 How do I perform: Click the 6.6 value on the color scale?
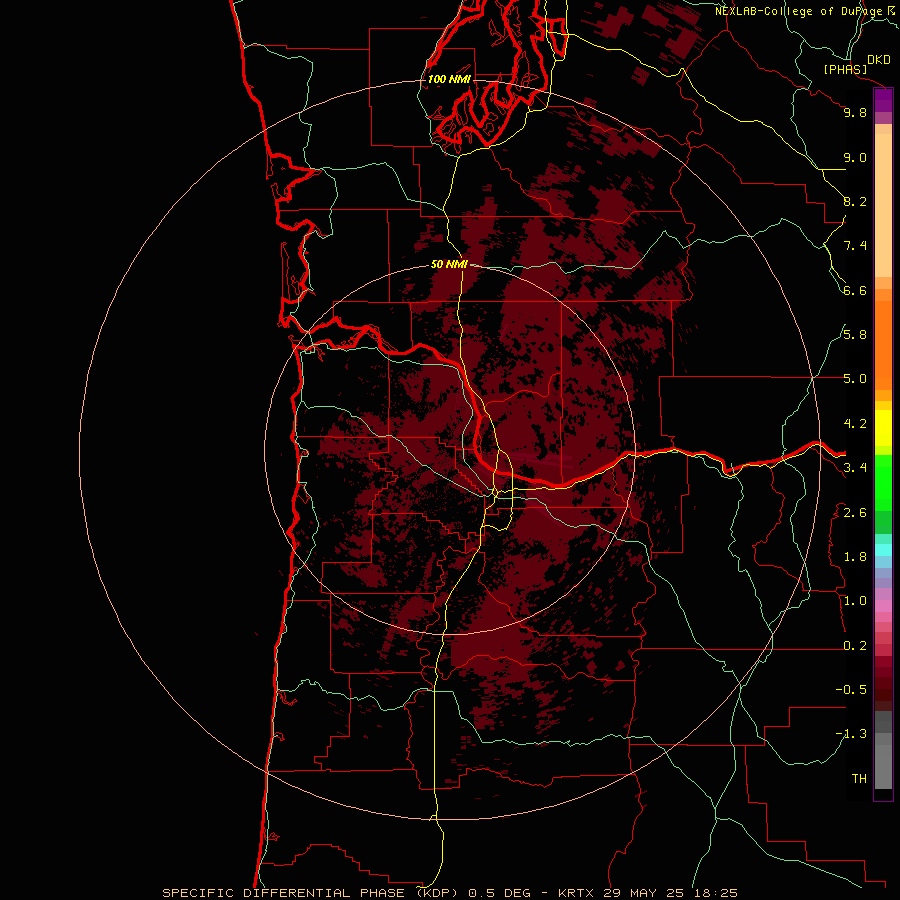pyautogui.click(x=855, y=290)
